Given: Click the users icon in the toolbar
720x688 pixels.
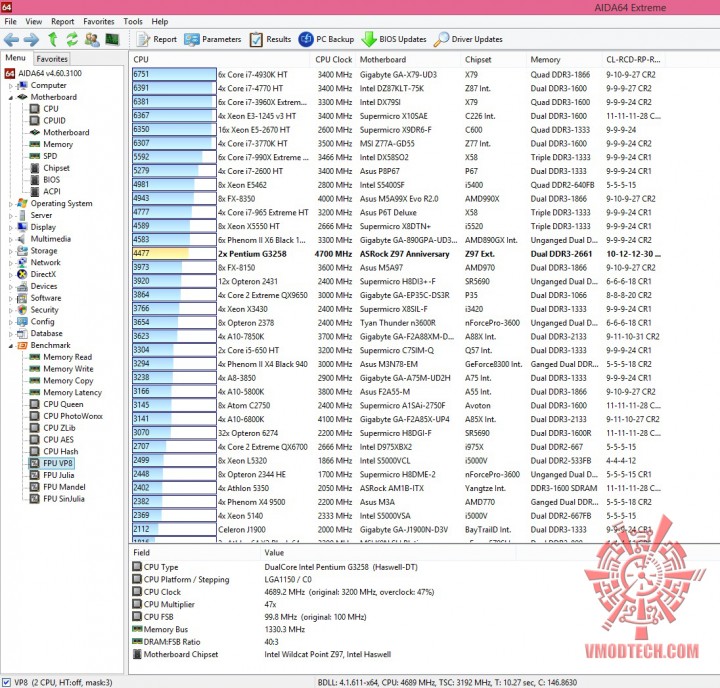Looking at the screenshot, I should tap(92, 39).
